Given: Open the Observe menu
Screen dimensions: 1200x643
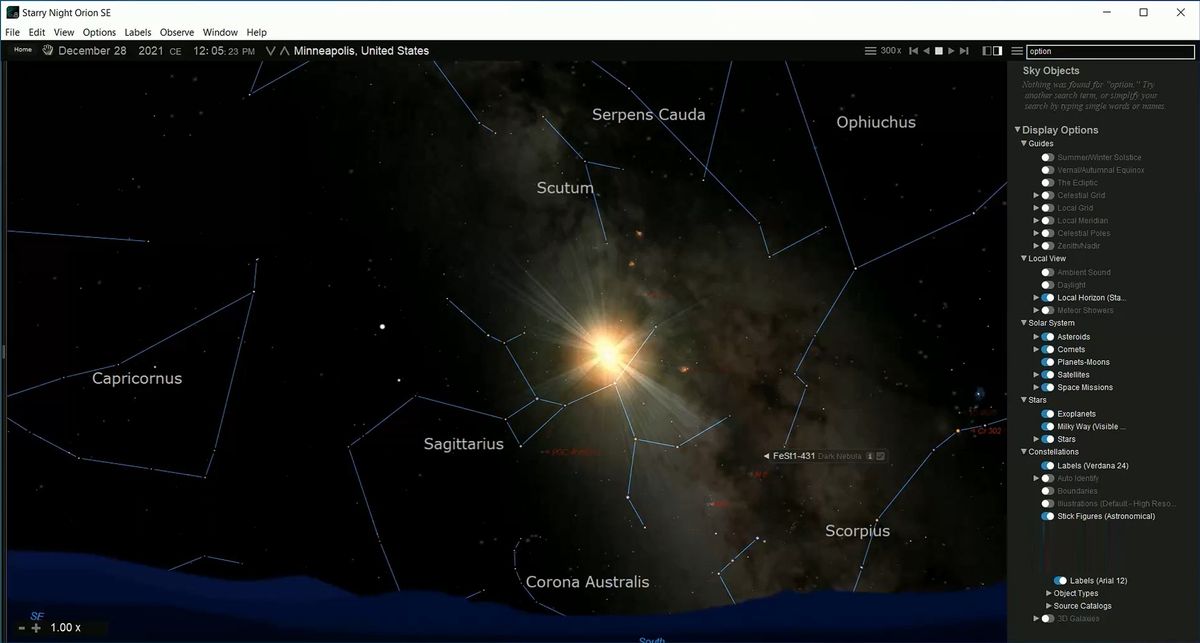Looking at the screenshot, I should pyautogui.click(x=177, y=33).
